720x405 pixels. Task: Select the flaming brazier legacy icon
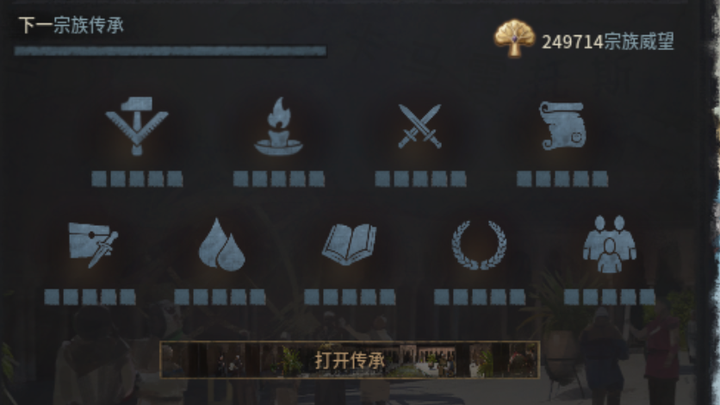tap(278, 126)
